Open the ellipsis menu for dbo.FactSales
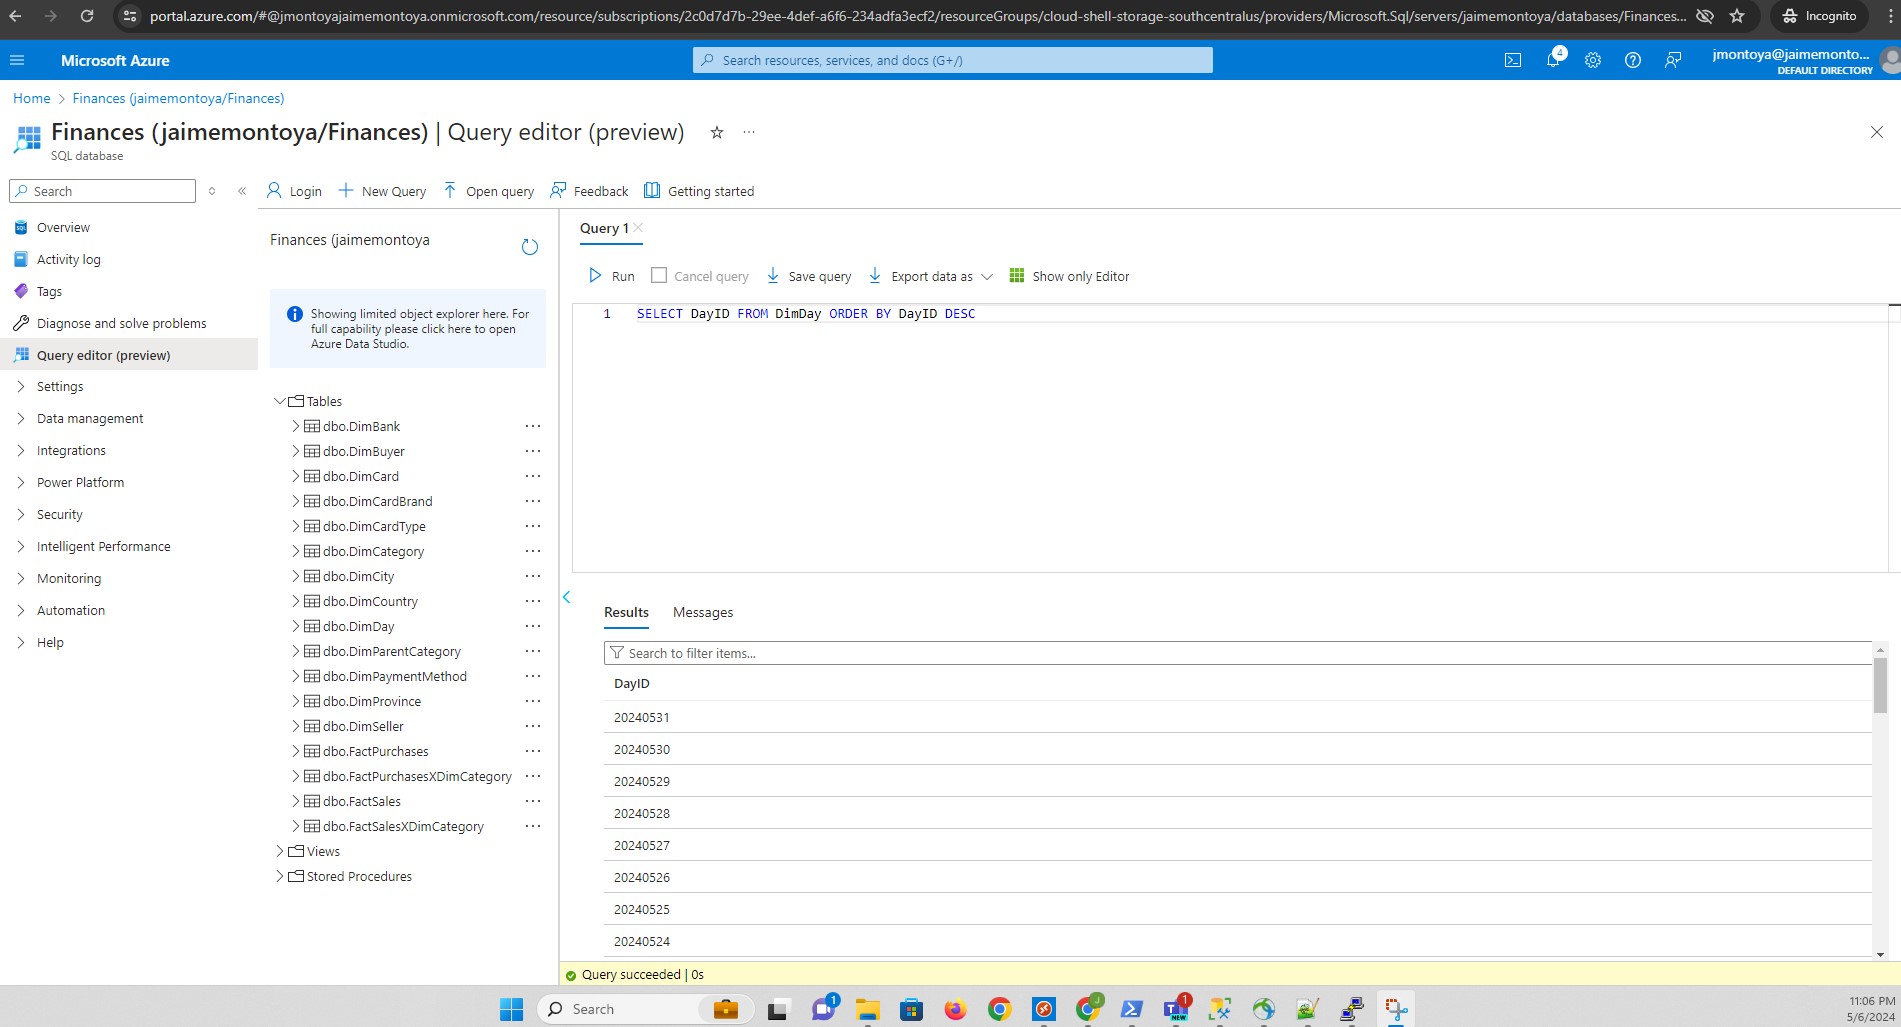Screen dimensions: 1901x1027 tap(533, 801)
